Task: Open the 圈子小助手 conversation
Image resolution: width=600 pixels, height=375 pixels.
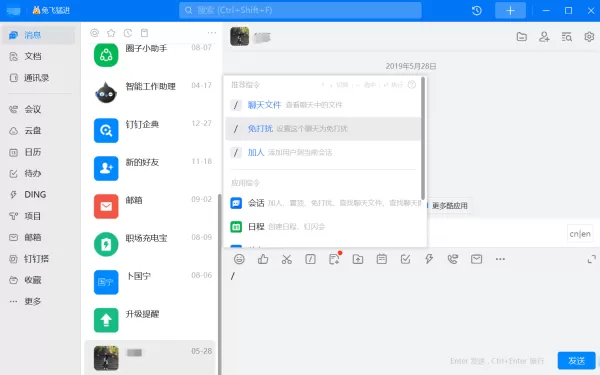Action: tap(151, 55)
